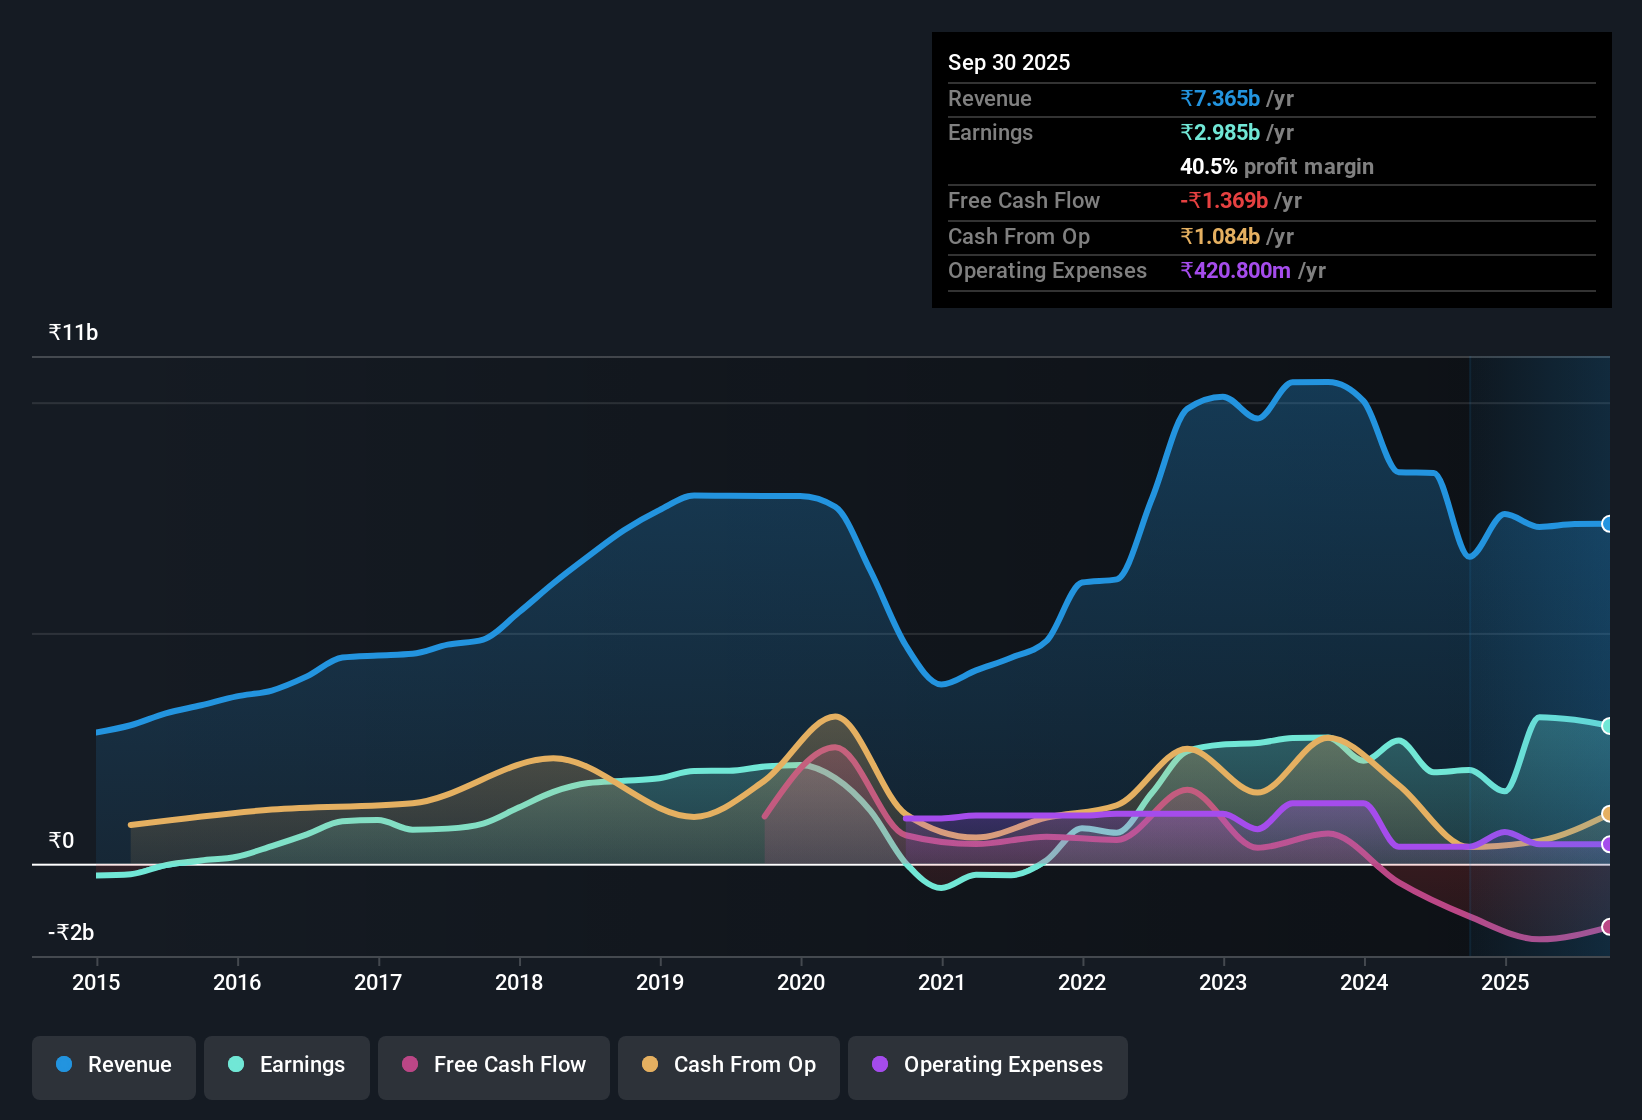Image resolution: width=1642 pixels, height=1120 pixels.
Task: Click the orange Cash From Op legend dot
Action: [x=650, y=1065]
